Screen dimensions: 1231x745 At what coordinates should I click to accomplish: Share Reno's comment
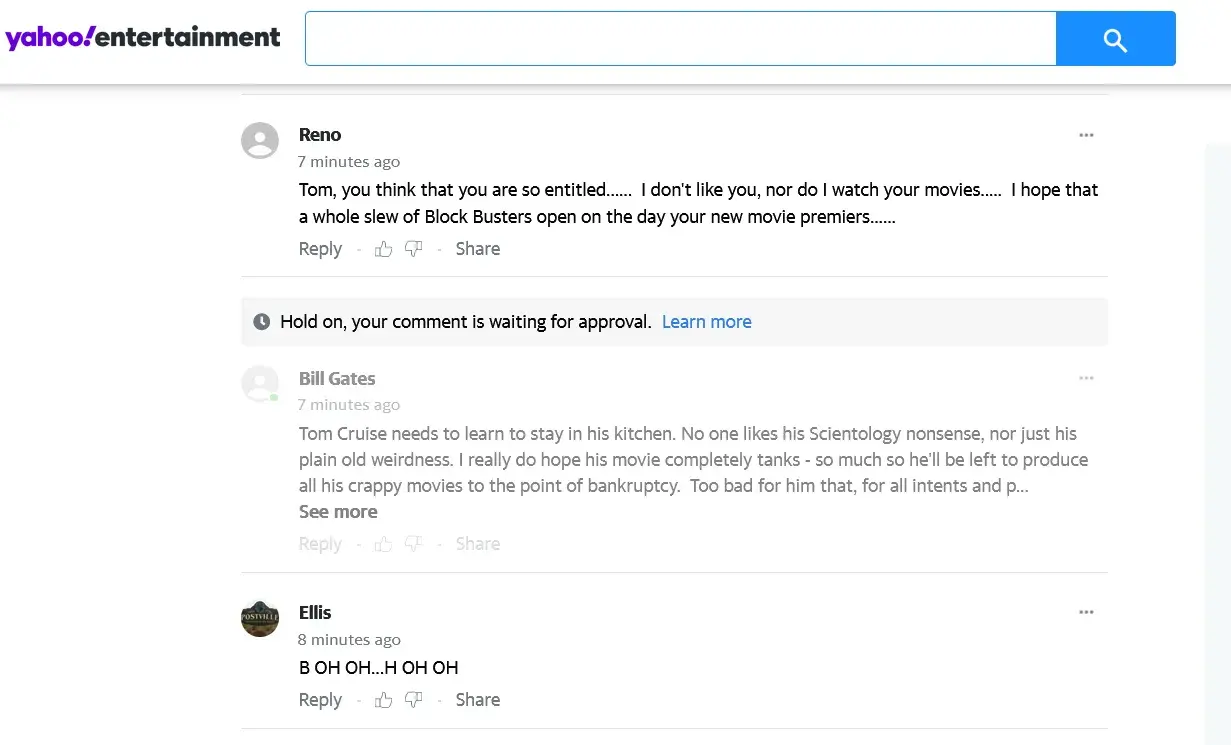pos(477,249)
